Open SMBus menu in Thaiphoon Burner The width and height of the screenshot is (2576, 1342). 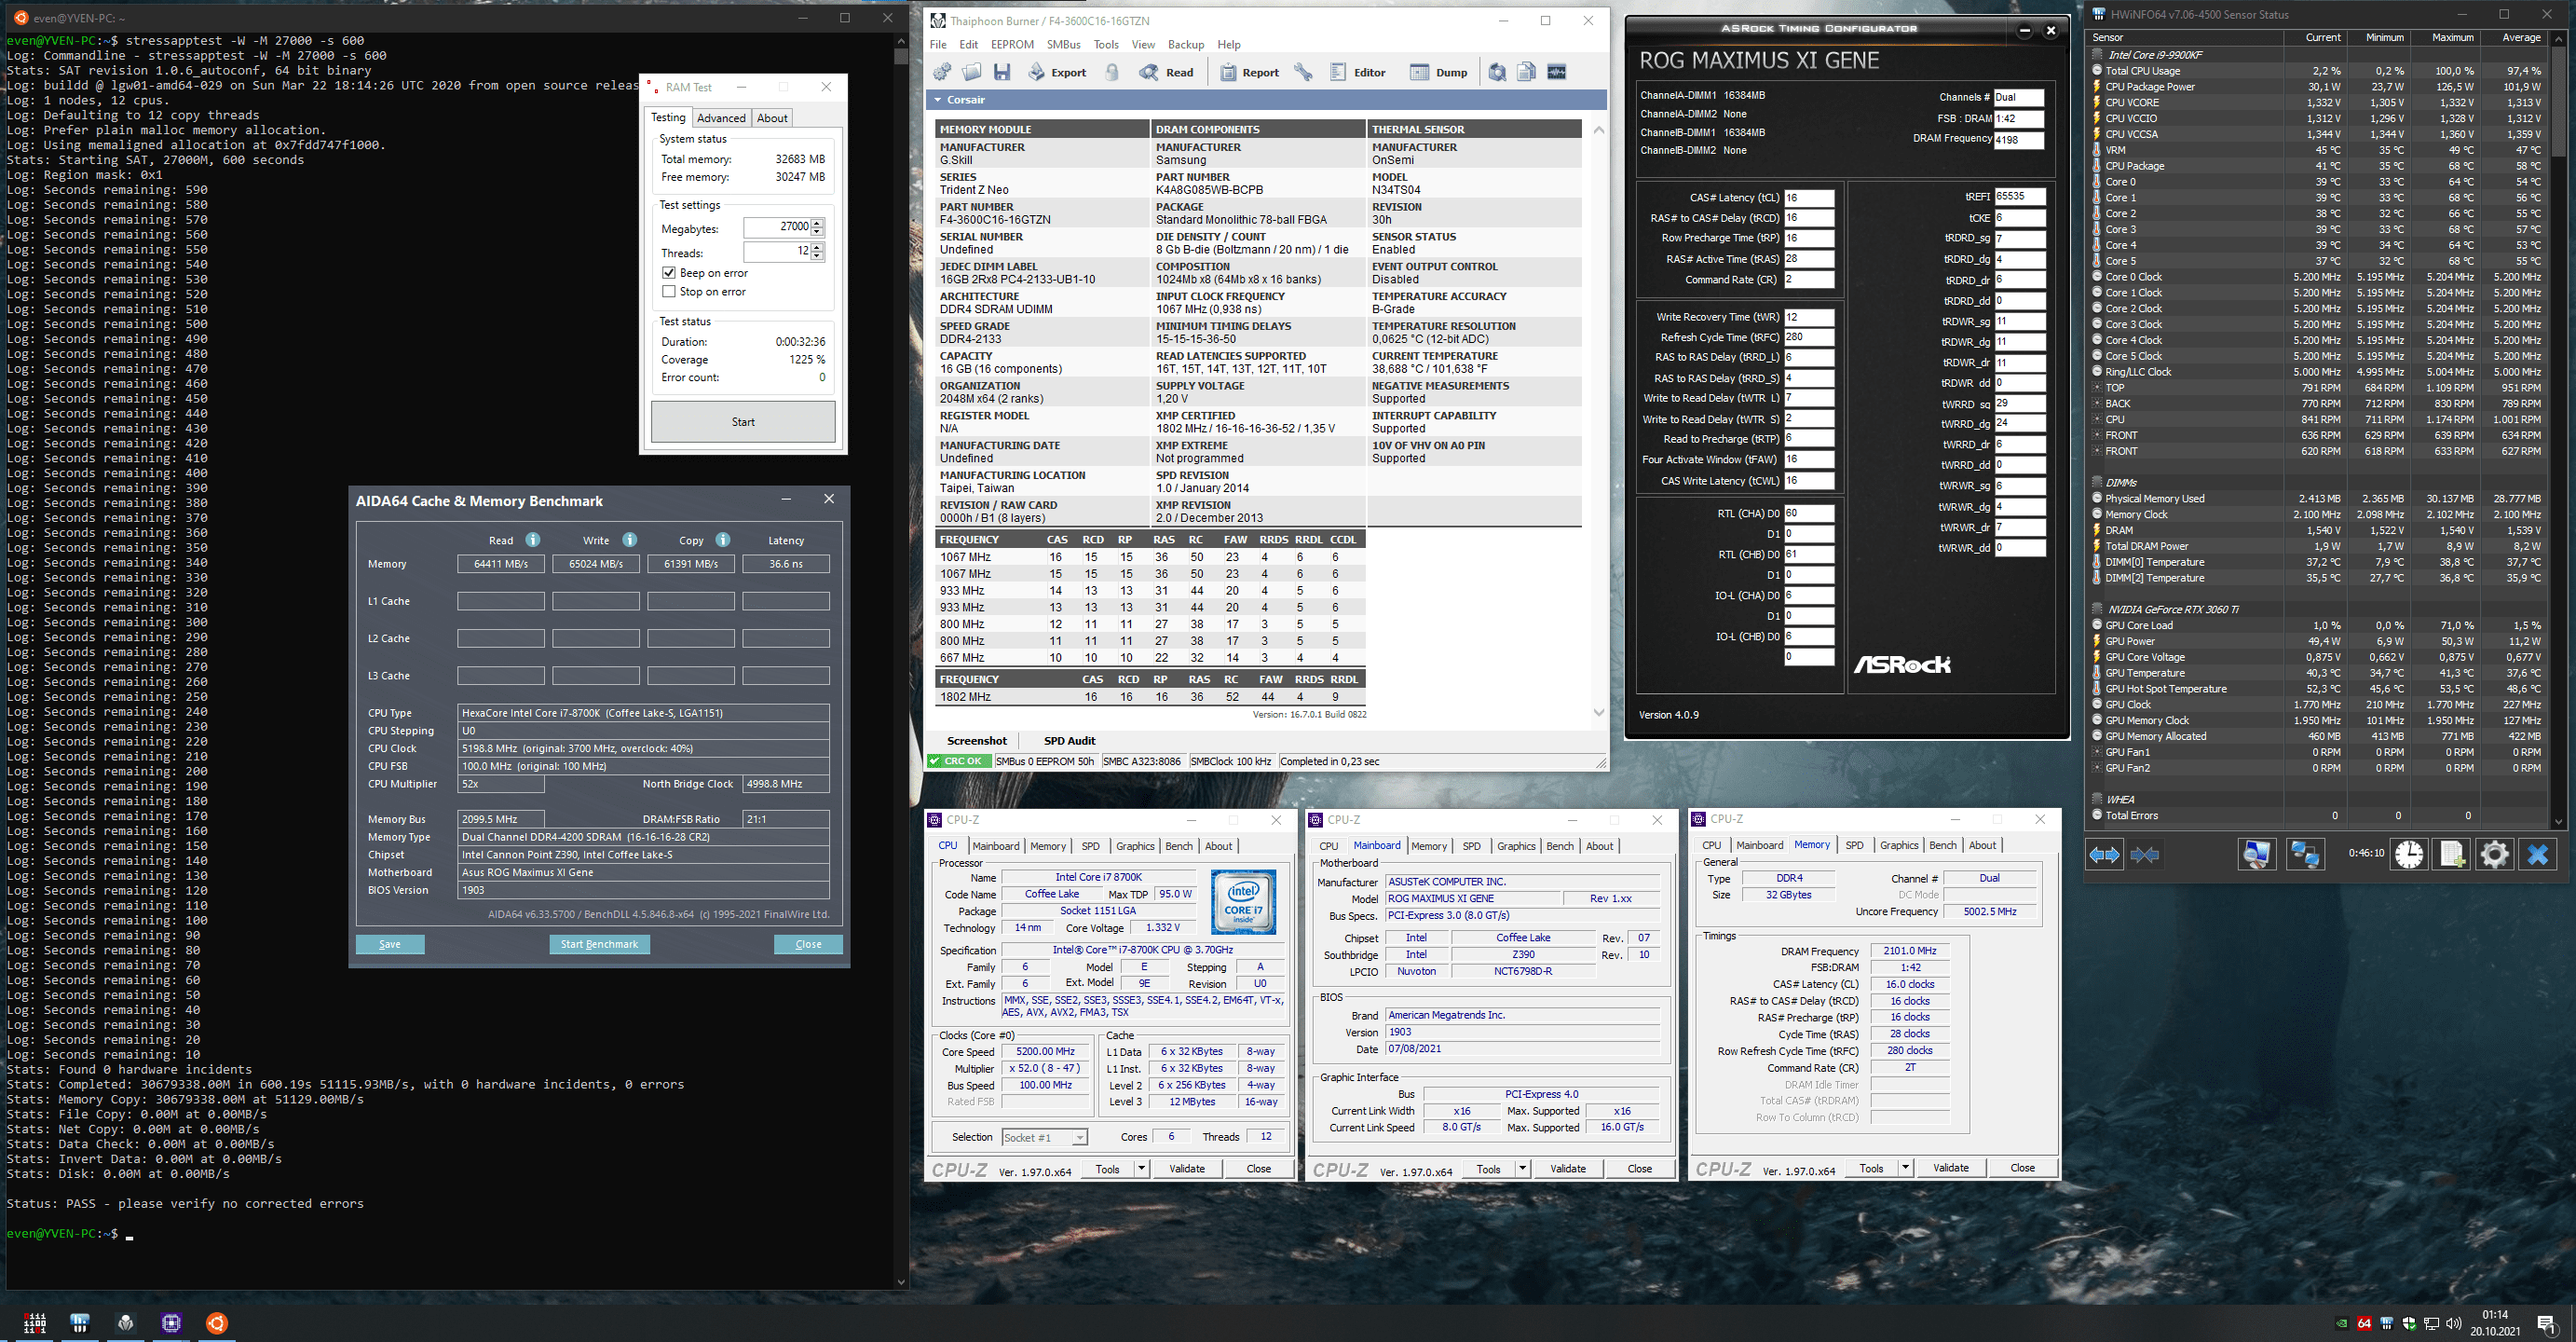coord(1064,45)
